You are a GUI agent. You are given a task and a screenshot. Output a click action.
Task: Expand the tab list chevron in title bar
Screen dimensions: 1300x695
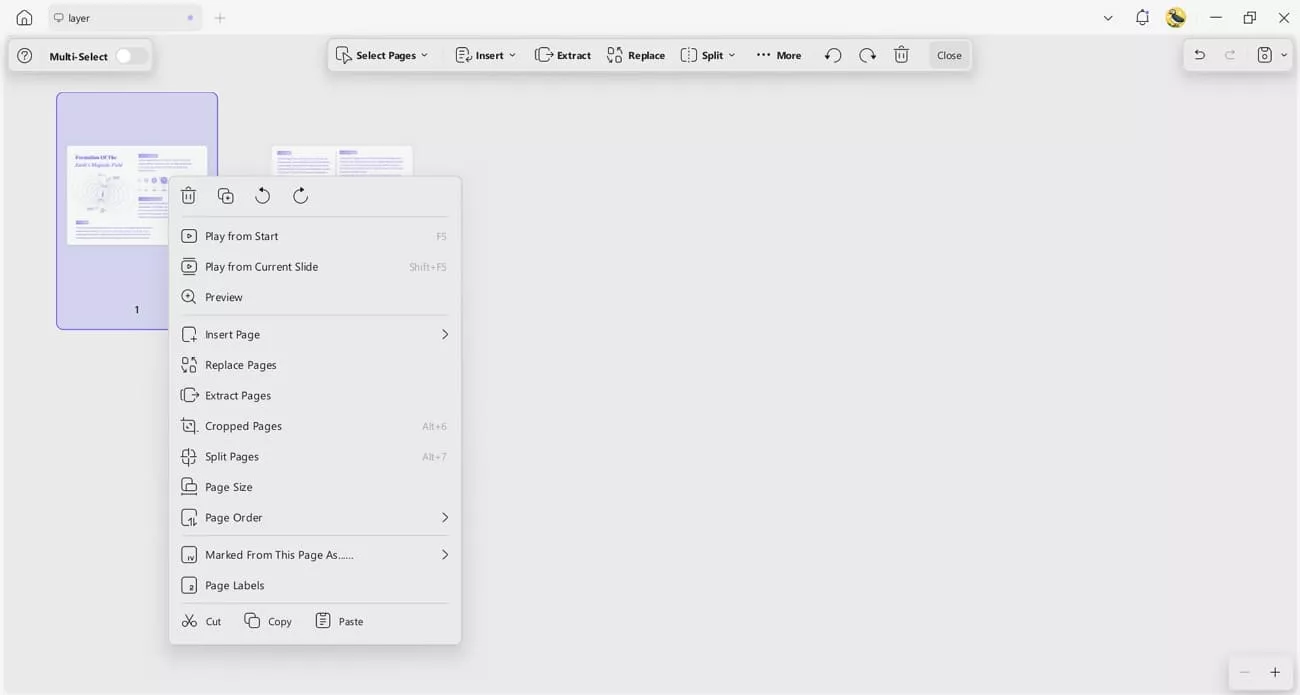click(x=1108, y=18)
